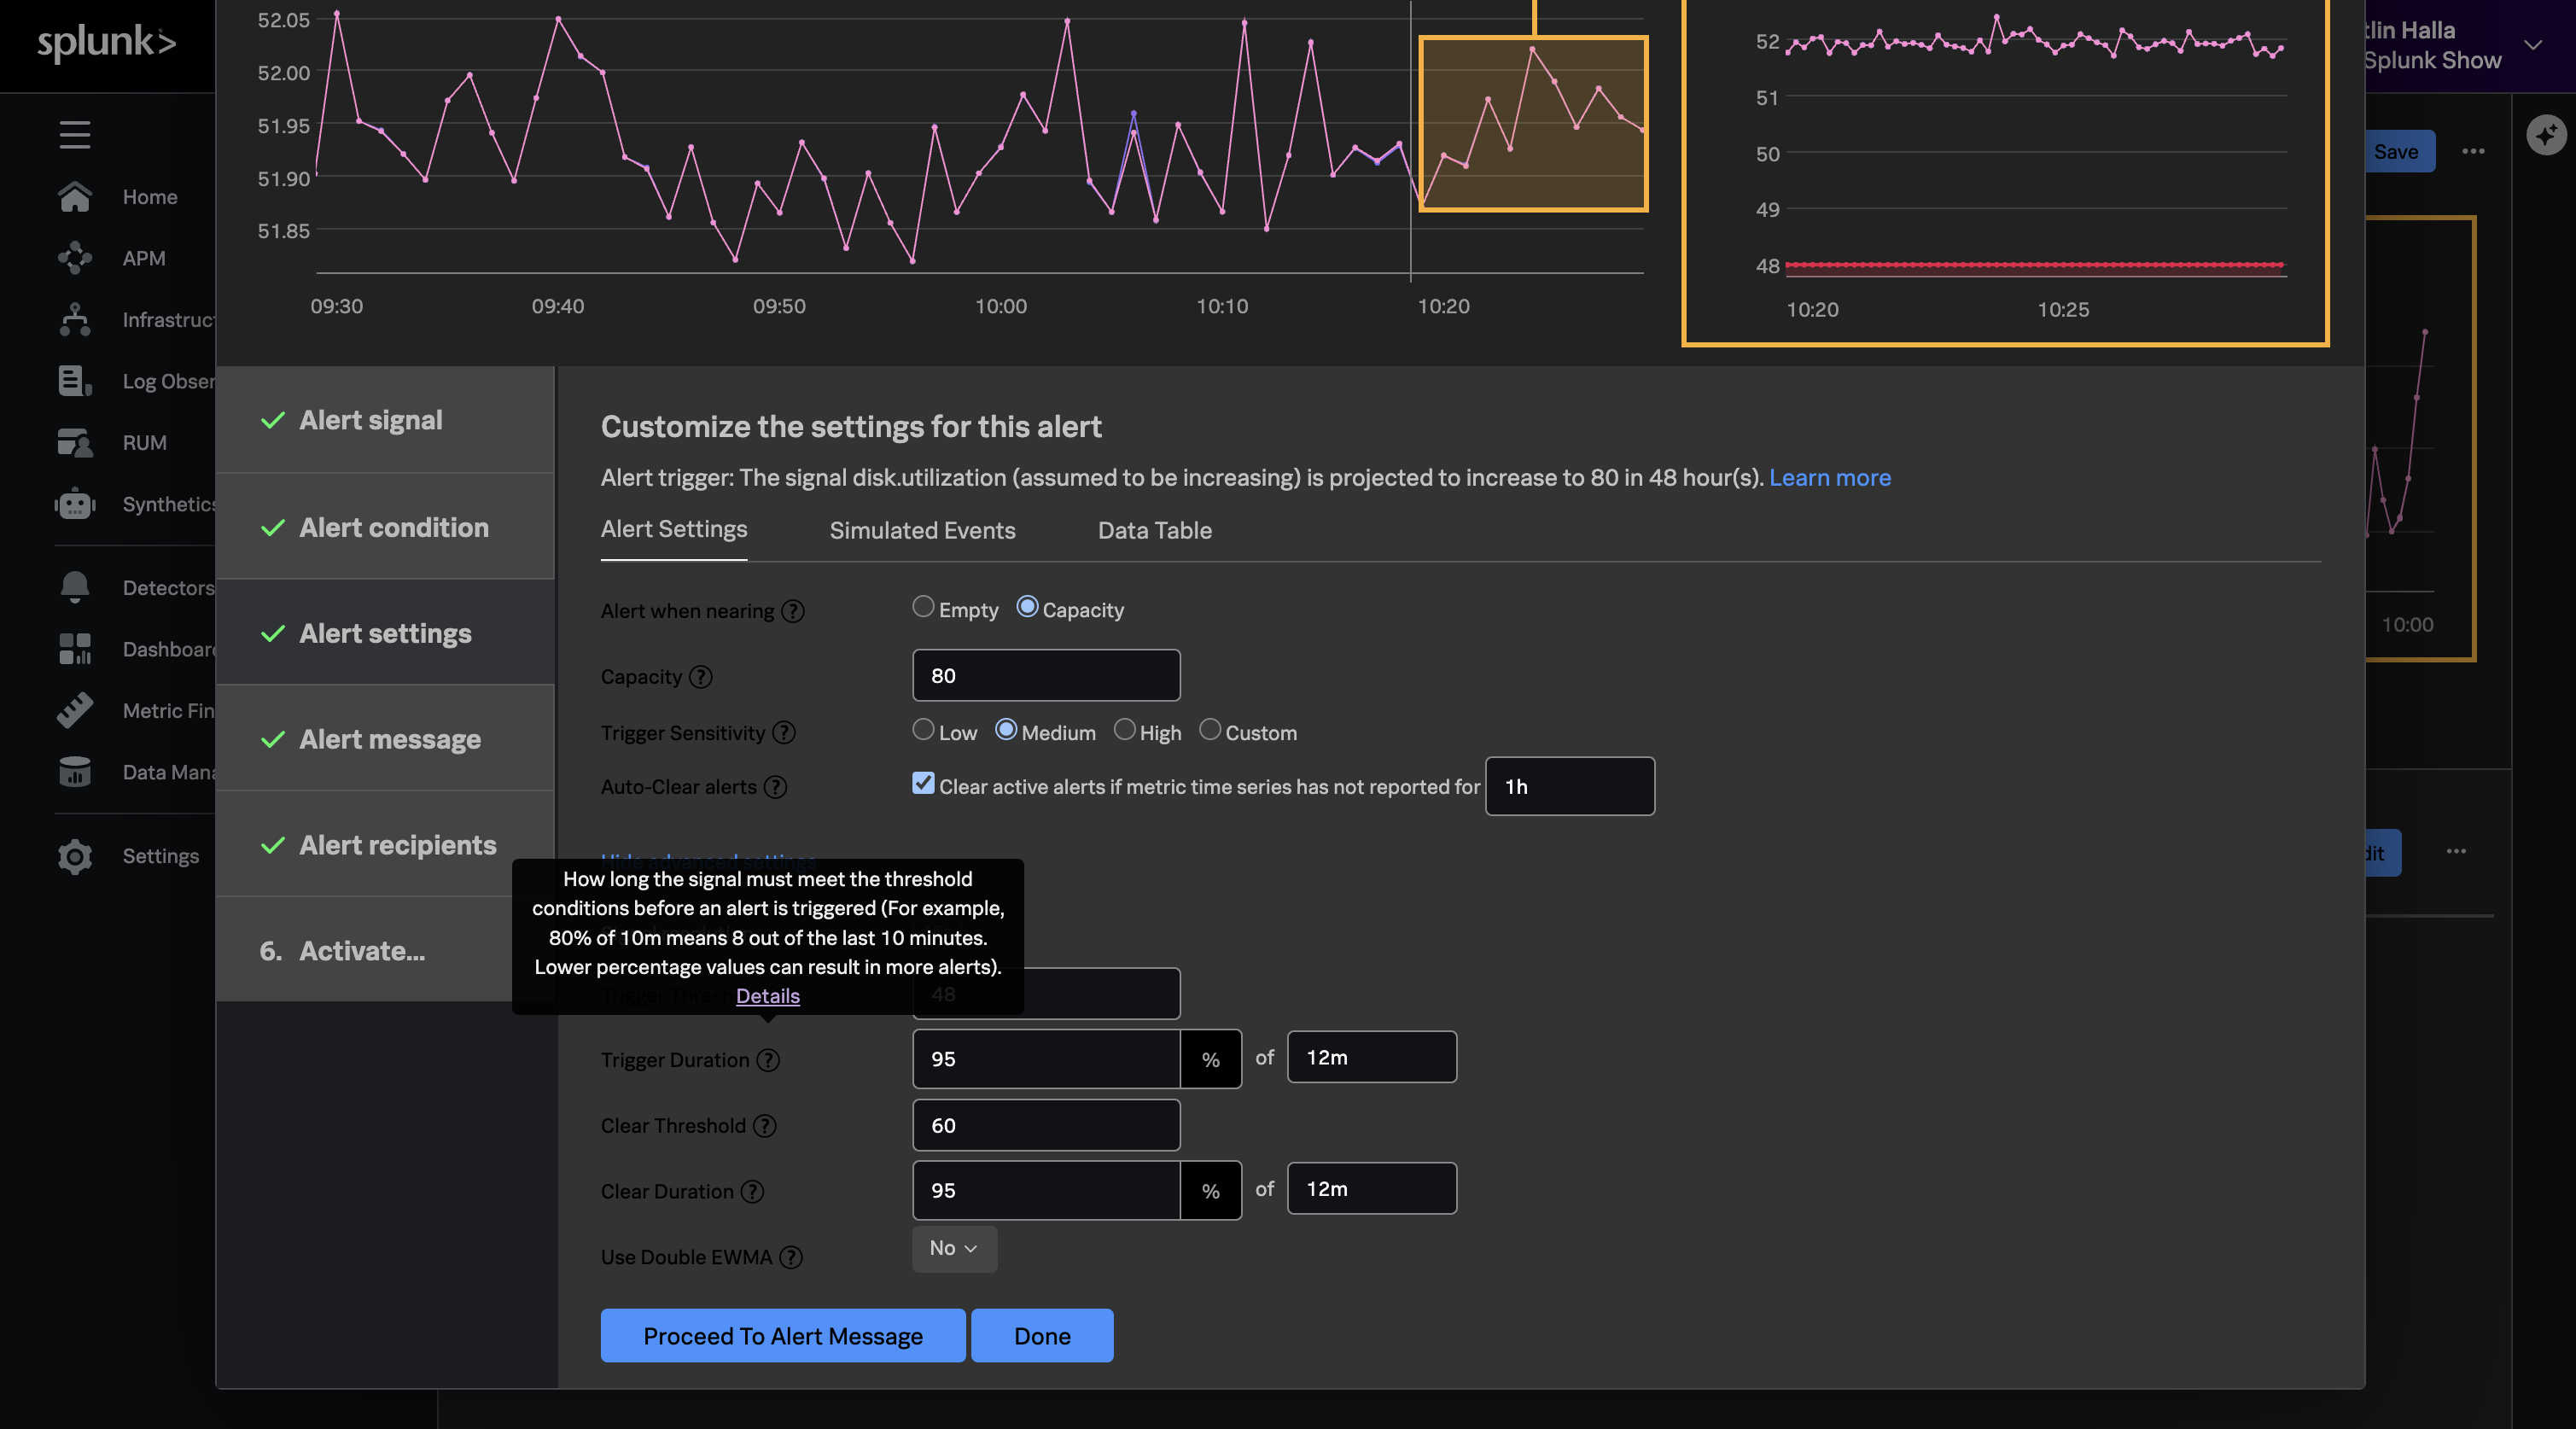Open the Metric Finder ruler icon
The image size is (2576, 1429).
pos(75,710)
